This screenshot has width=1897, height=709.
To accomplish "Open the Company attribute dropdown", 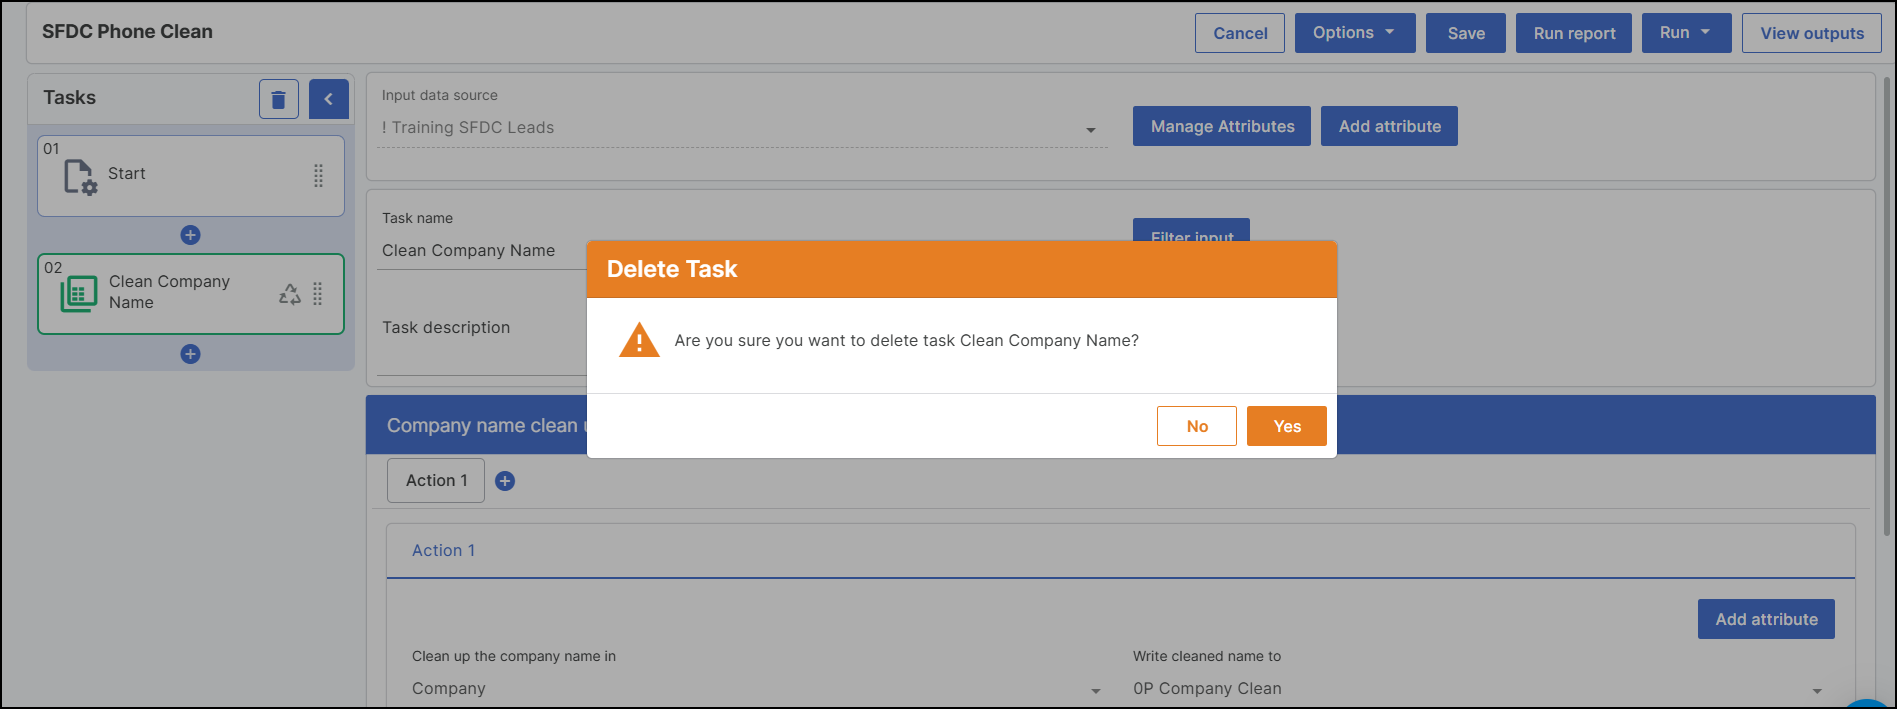I will (x=757, y=689).
